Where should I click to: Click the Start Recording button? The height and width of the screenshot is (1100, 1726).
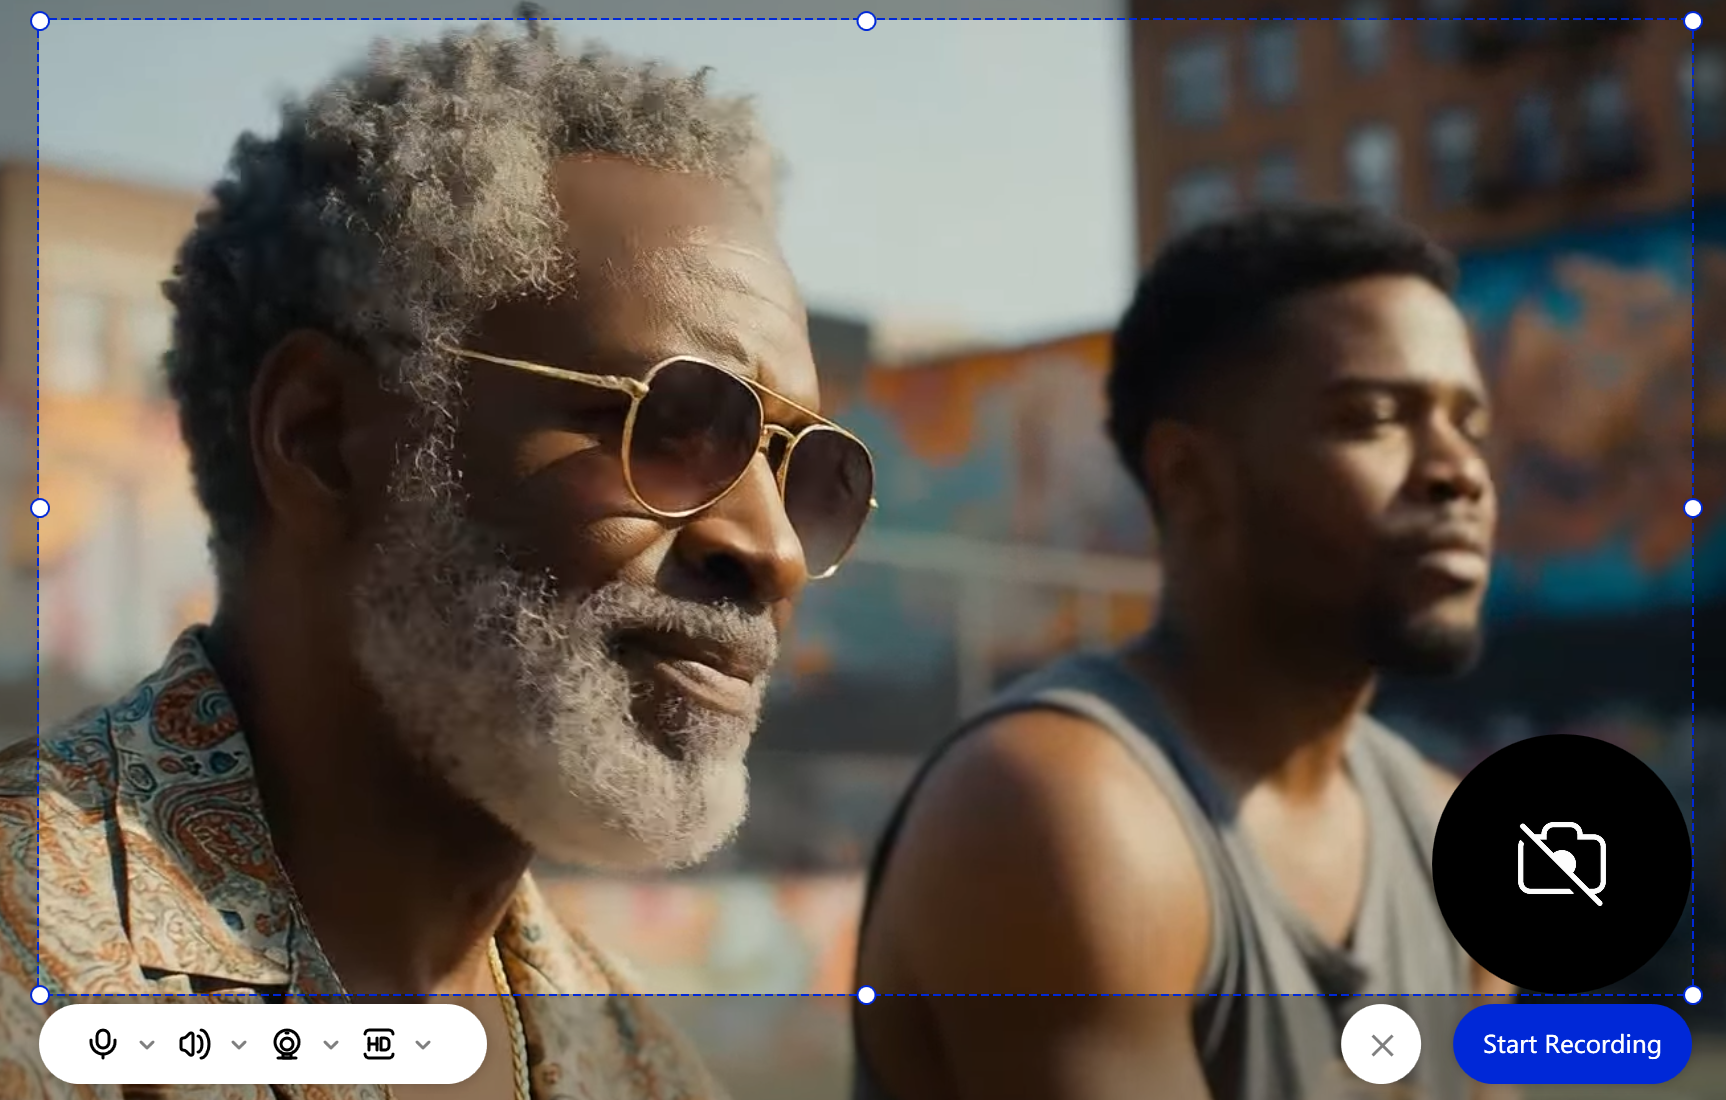tap(1572, 1044)
